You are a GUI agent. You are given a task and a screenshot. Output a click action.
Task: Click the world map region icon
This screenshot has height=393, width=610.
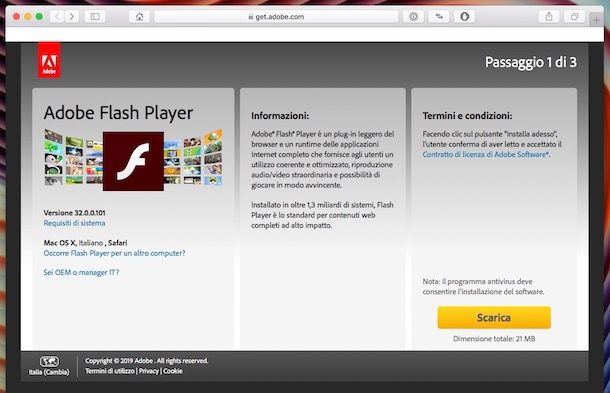(x=49, y=361)
